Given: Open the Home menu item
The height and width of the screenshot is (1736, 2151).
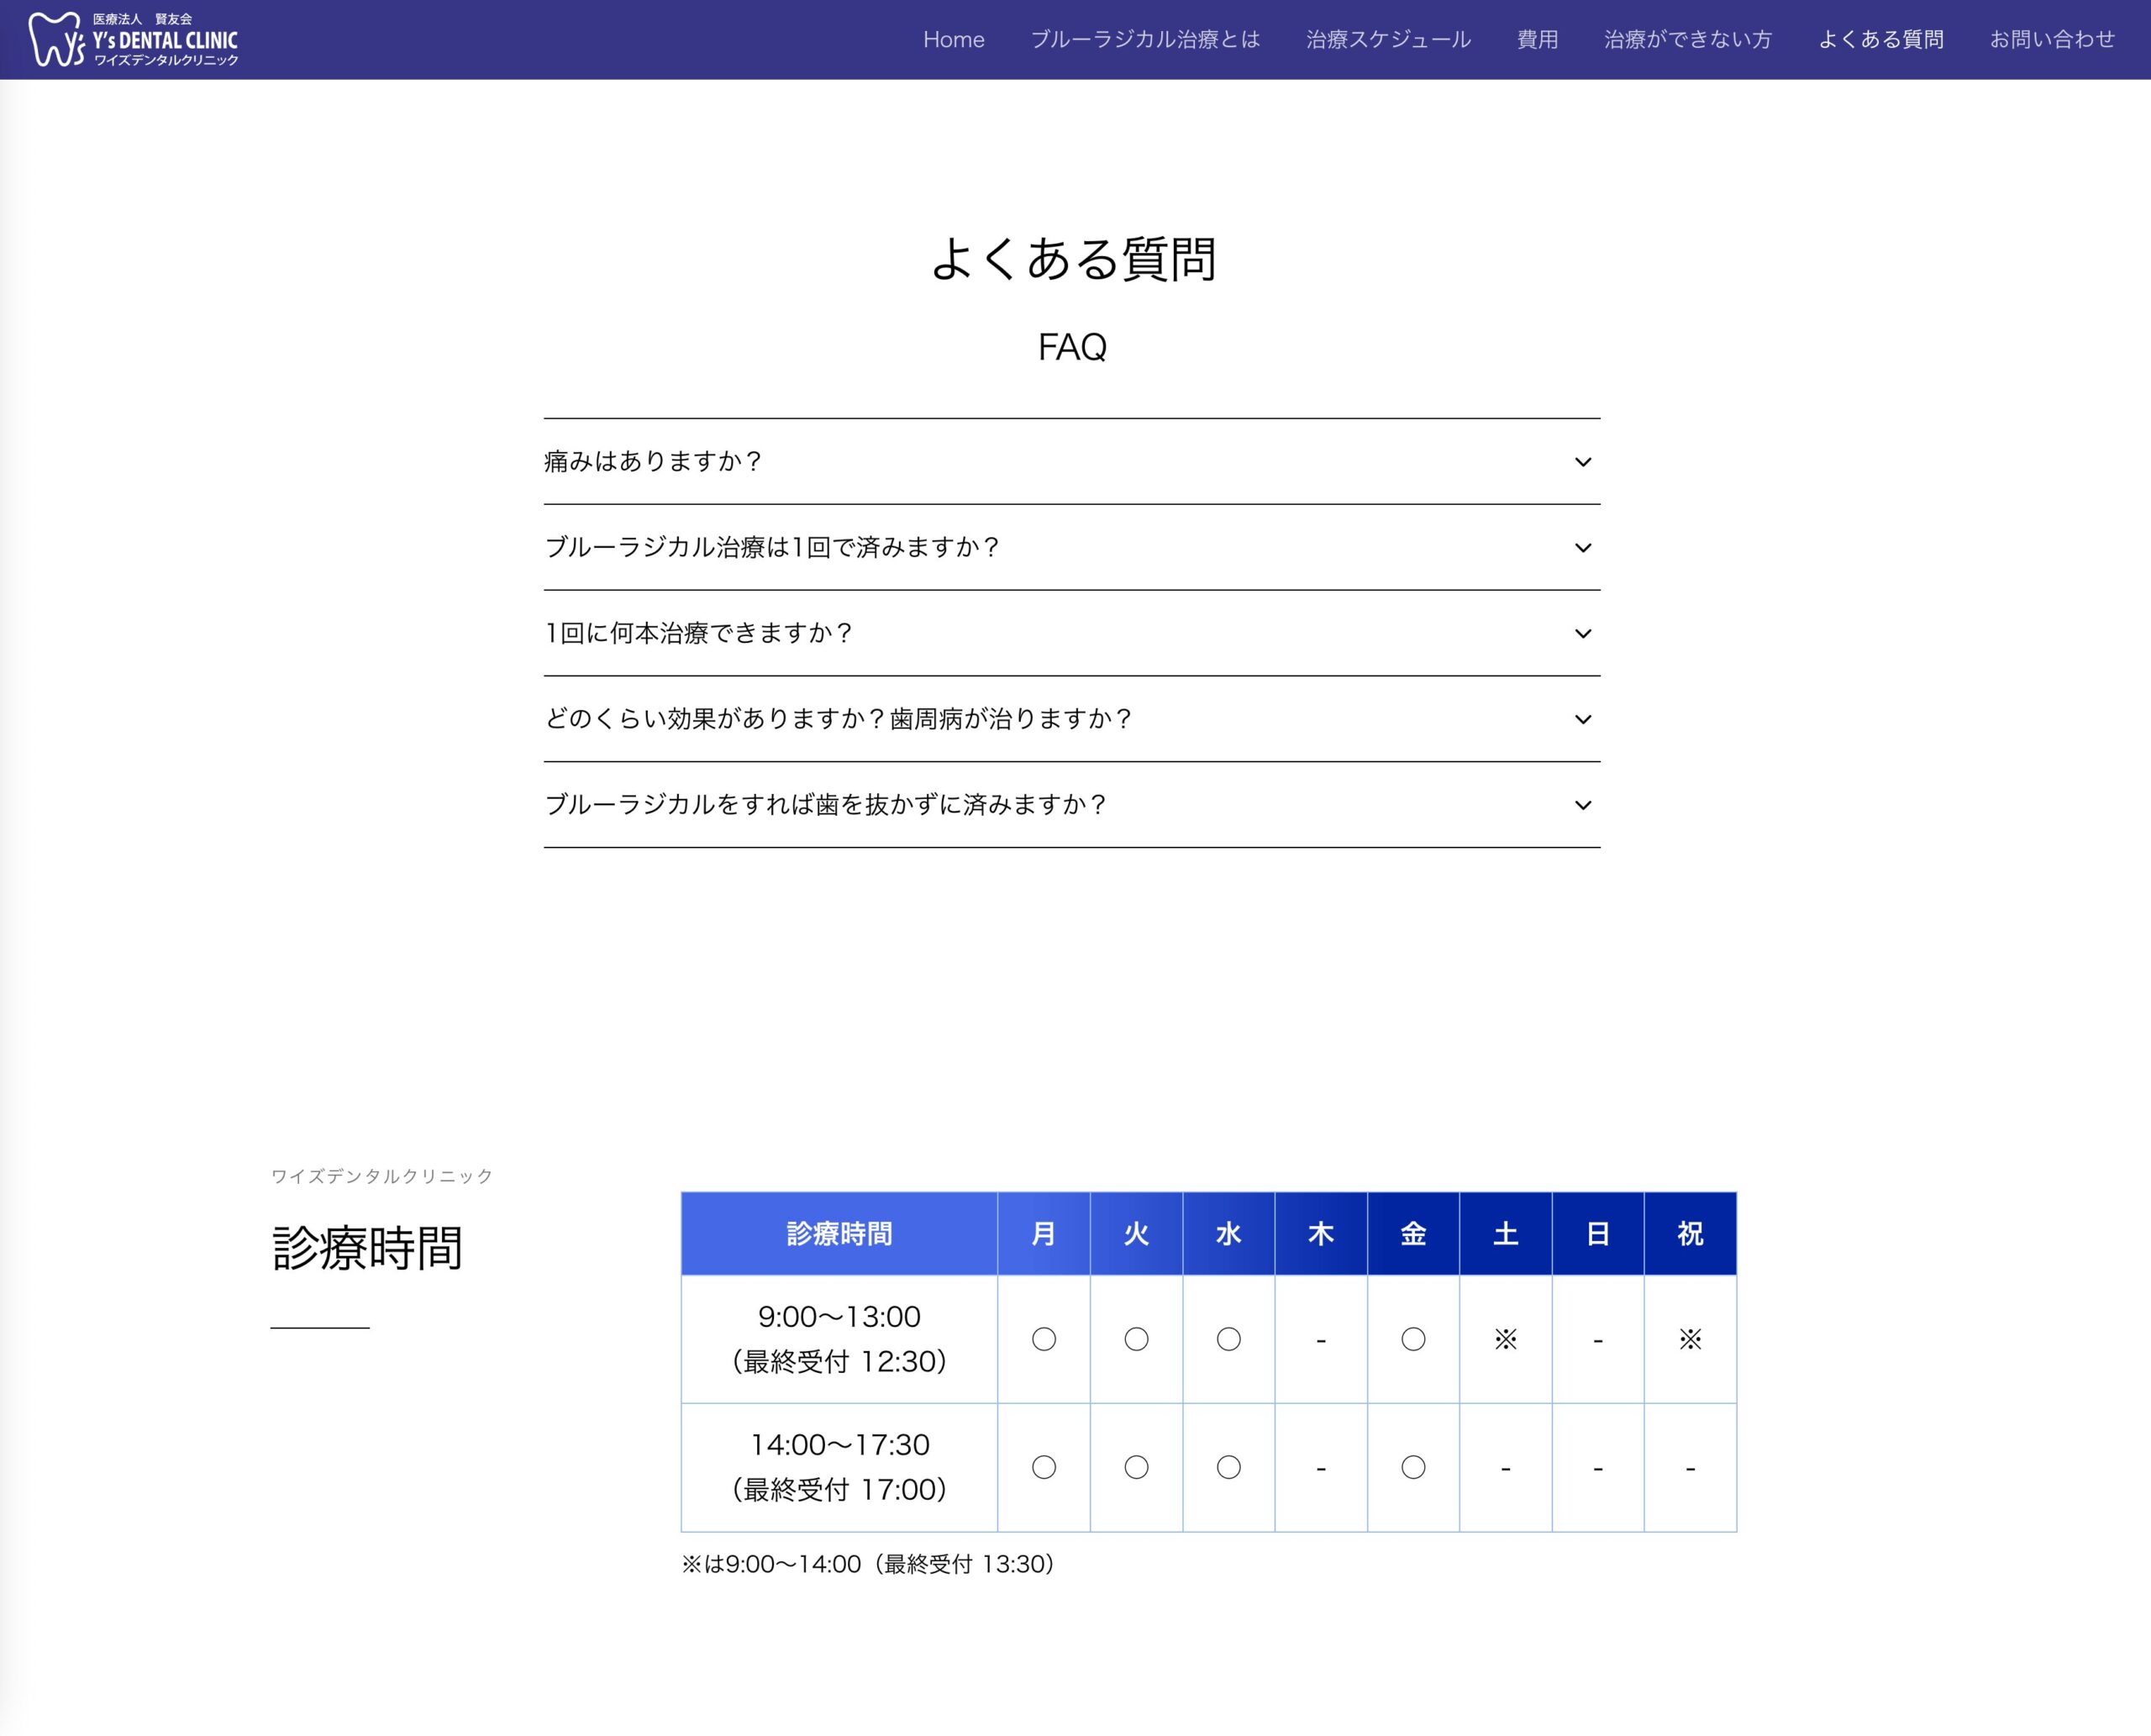Looking at the screenshot, I should [953, 39].
